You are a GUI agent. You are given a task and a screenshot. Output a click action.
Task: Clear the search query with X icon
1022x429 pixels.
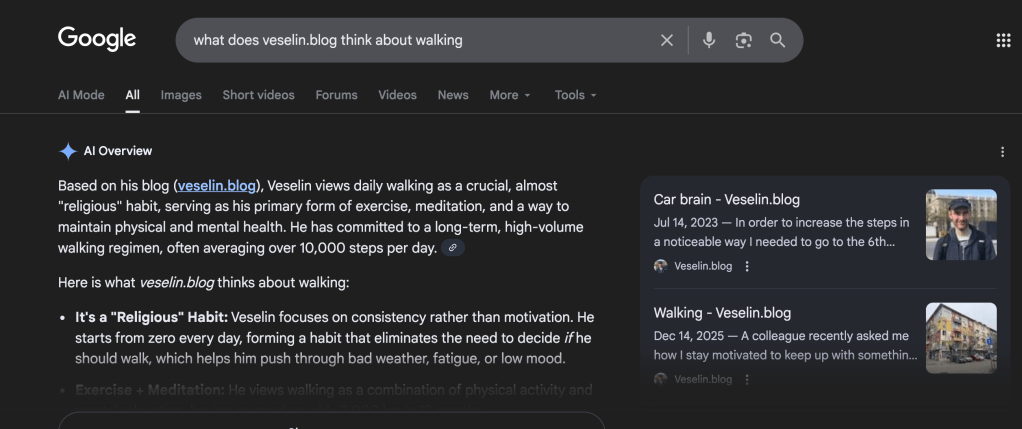(x=667, y=40)
